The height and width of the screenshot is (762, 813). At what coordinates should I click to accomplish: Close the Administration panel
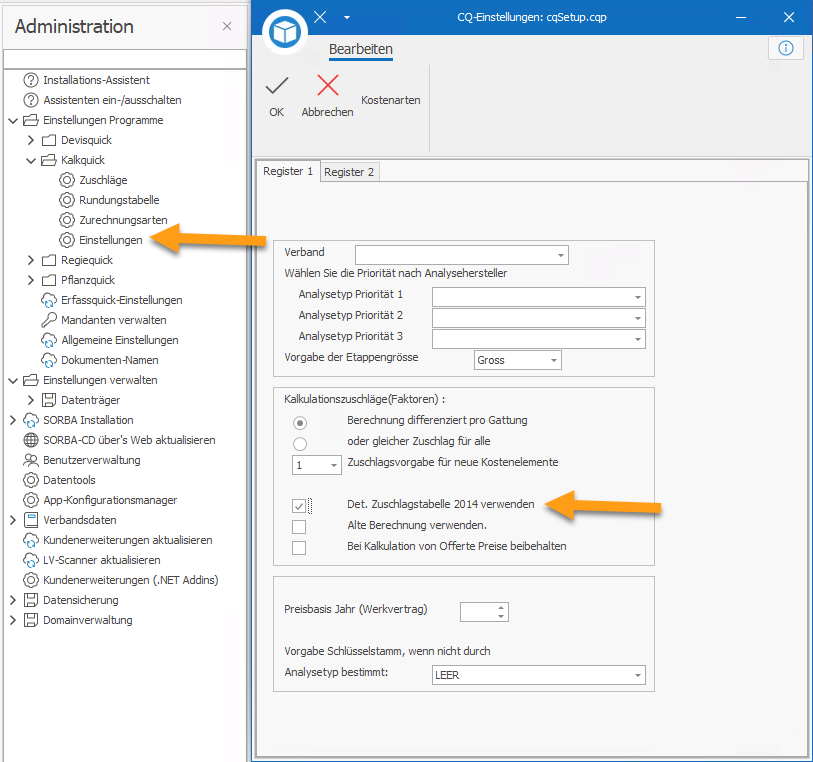(x=227, y=26)
